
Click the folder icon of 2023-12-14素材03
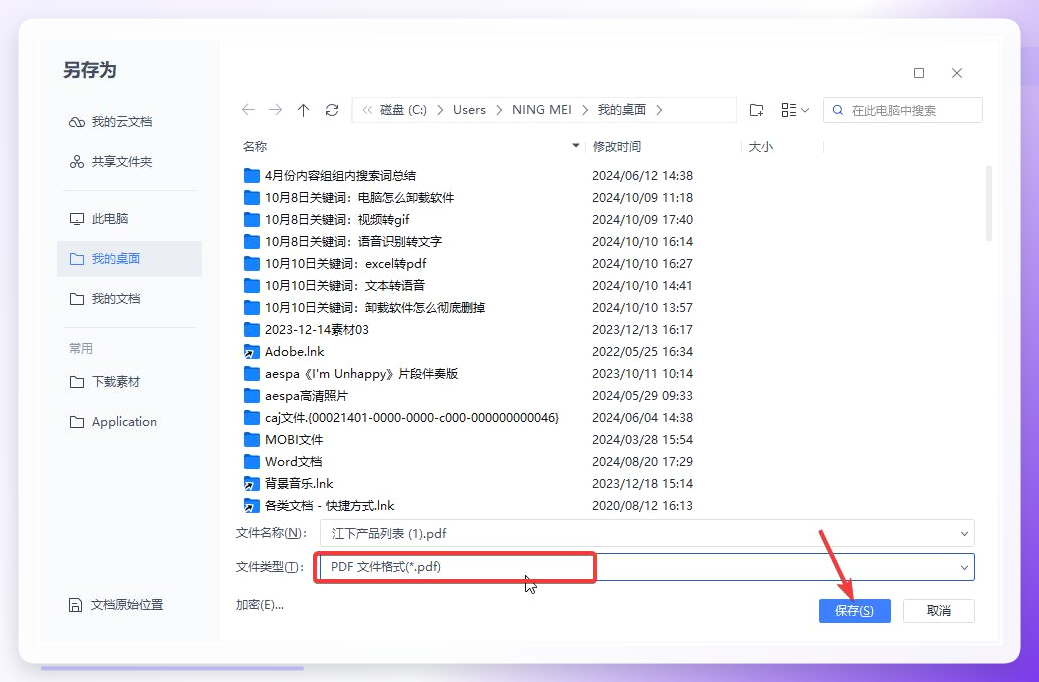pyautogui.click(x=251, y=329)
